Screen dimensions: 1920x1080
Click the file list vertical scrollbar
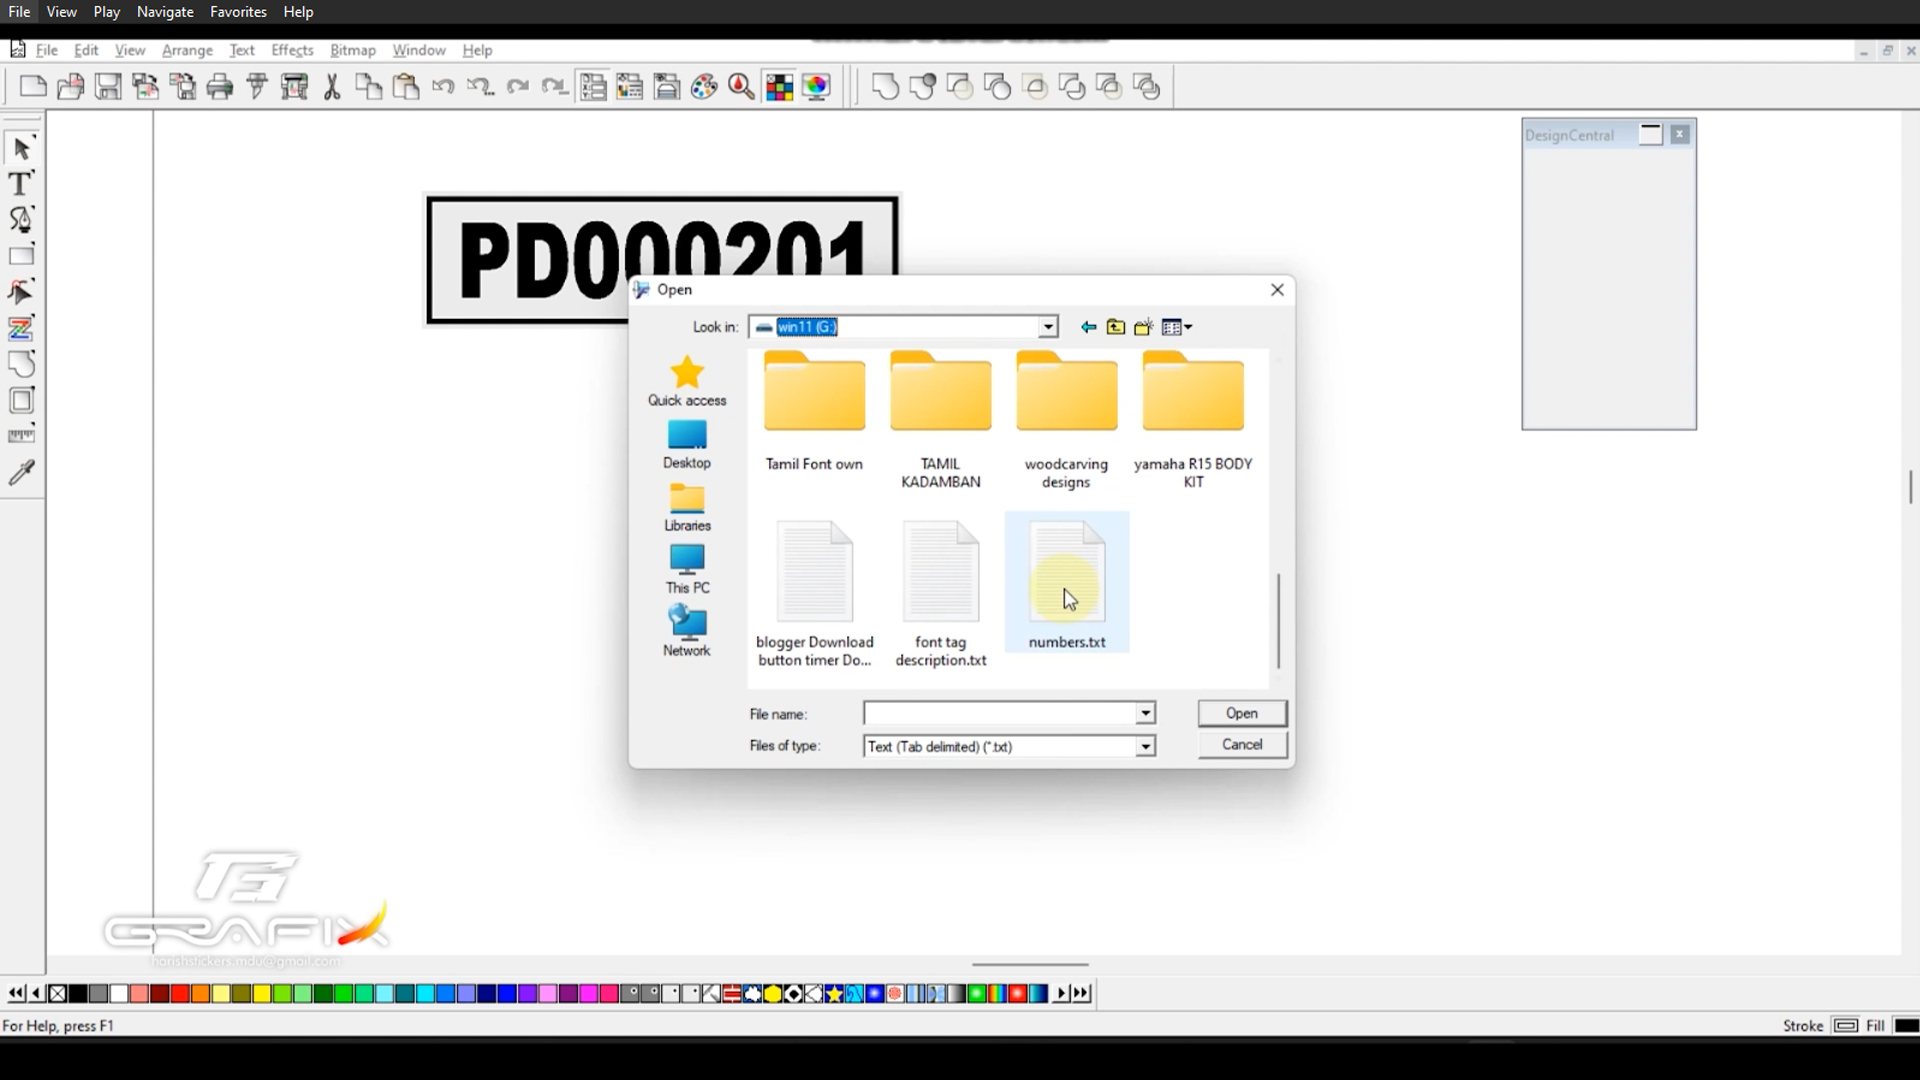coord(1278,620)
